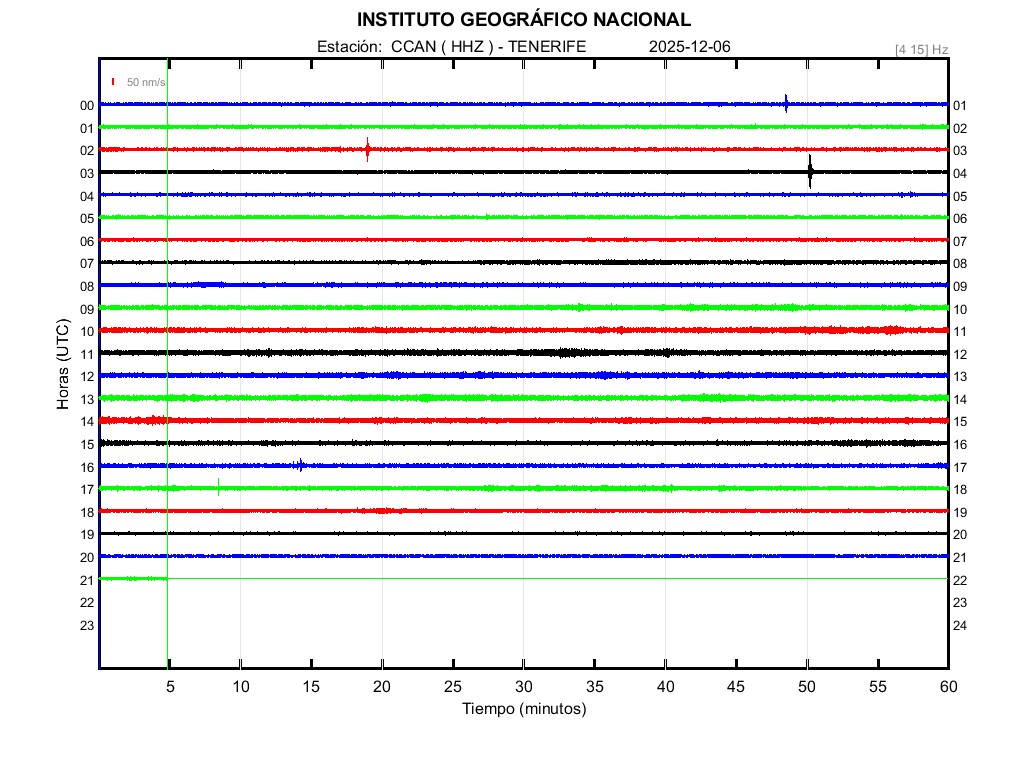The image size is (1024, 768).
Task: Click the right-side hour label 24
Action: (960, 625)
